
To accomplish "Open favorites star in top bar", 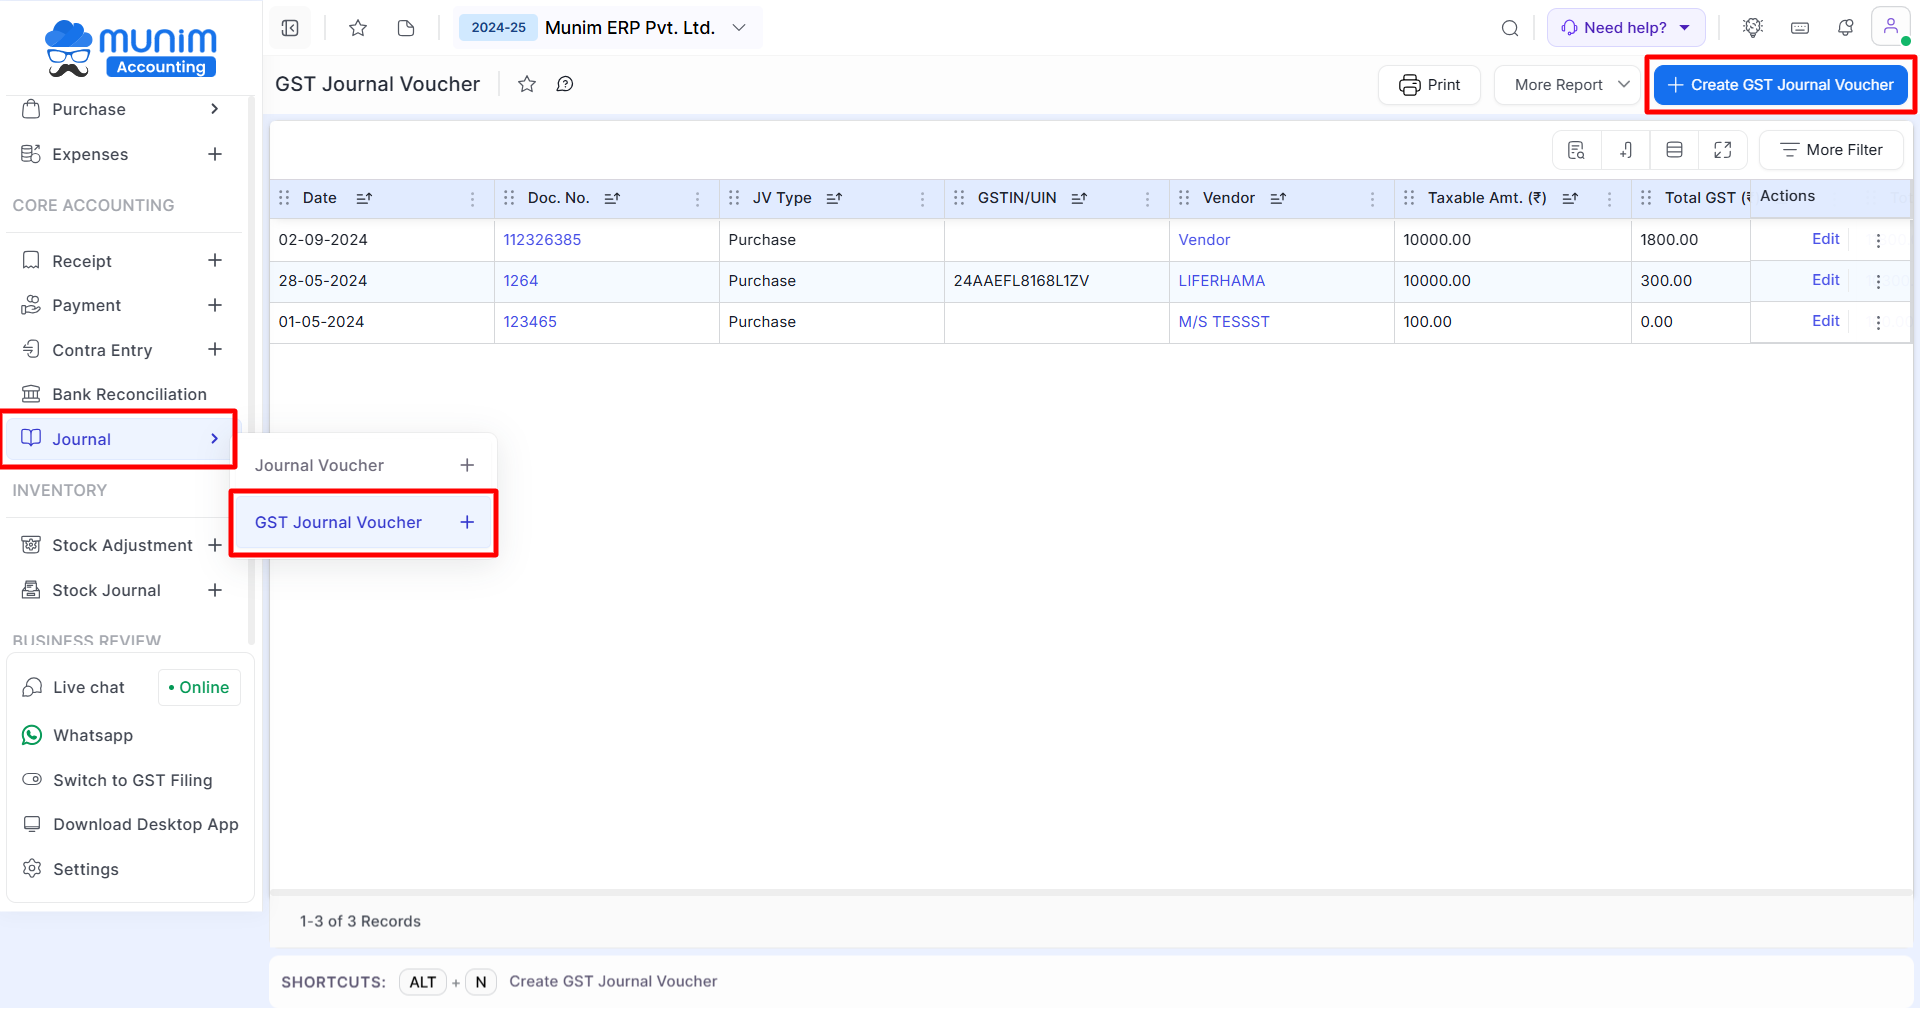I will pos(358,28).
